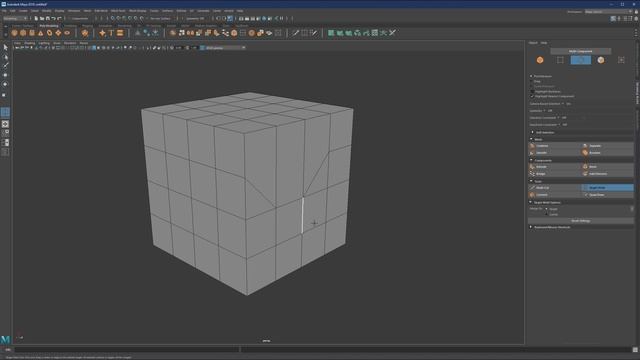
Task: Choose the Lasso select tool in toolbox
Action: point(5,57)
